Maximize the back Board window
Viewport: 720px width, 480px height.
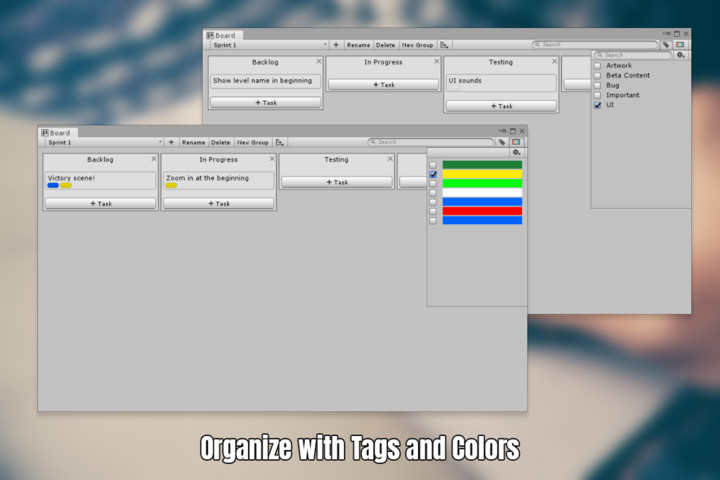[677, 34]
